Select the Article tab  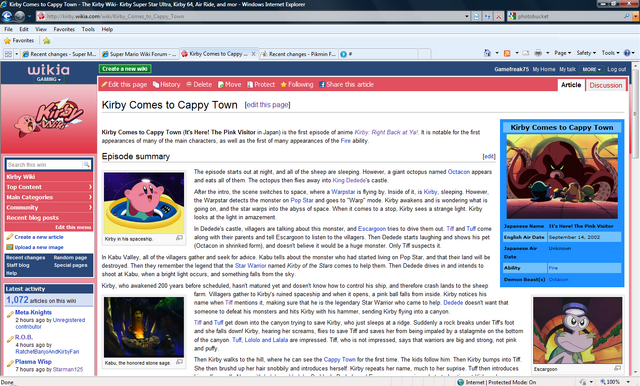point(571,85)
